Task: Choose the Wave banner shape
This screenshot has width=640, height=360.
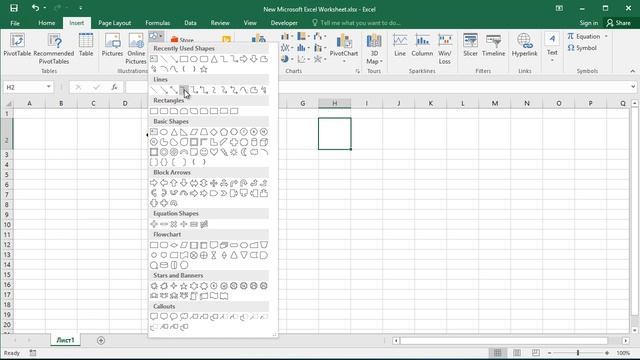Action: 214,296
